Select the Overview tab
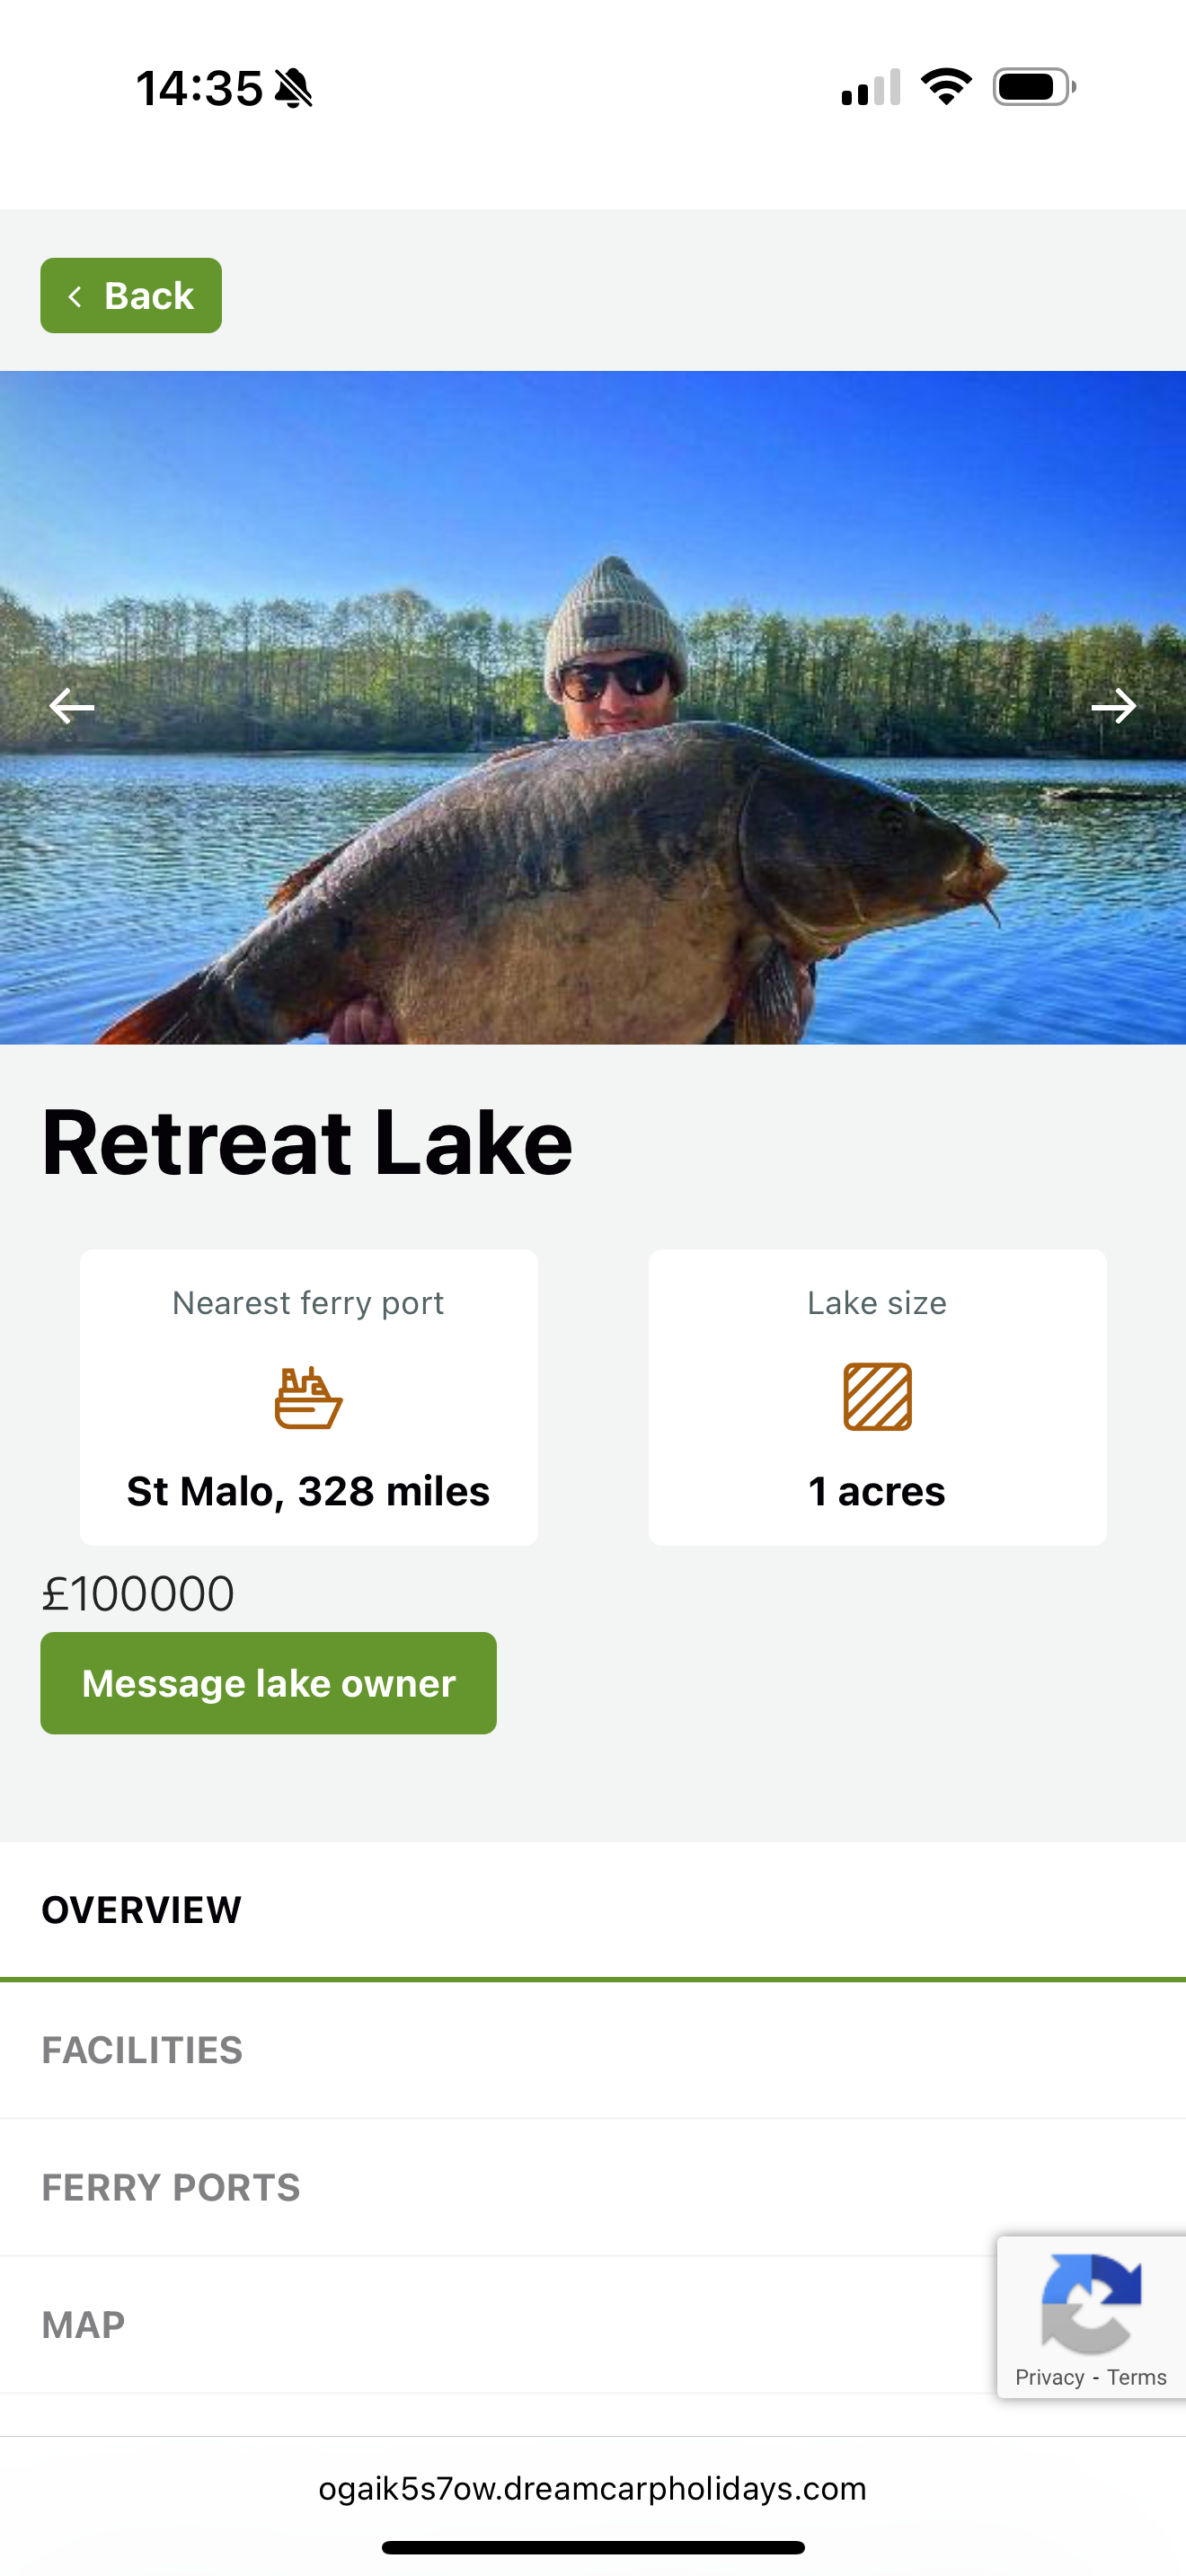The image size is (1186, 2576). (x=142, y=1910)
